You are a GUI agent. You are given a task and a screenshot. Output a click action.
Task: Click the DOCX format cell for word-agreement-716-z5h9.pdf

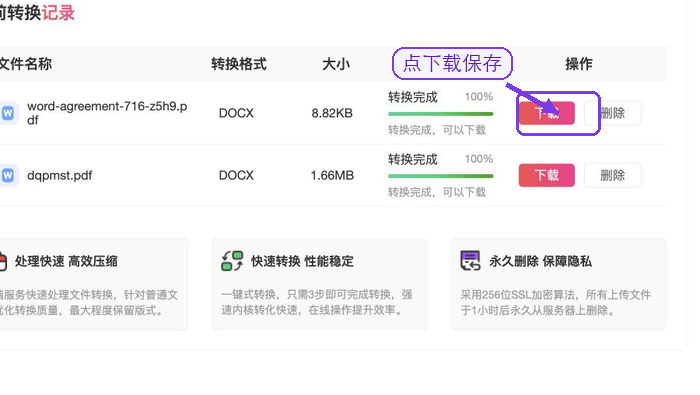(236, 113)
